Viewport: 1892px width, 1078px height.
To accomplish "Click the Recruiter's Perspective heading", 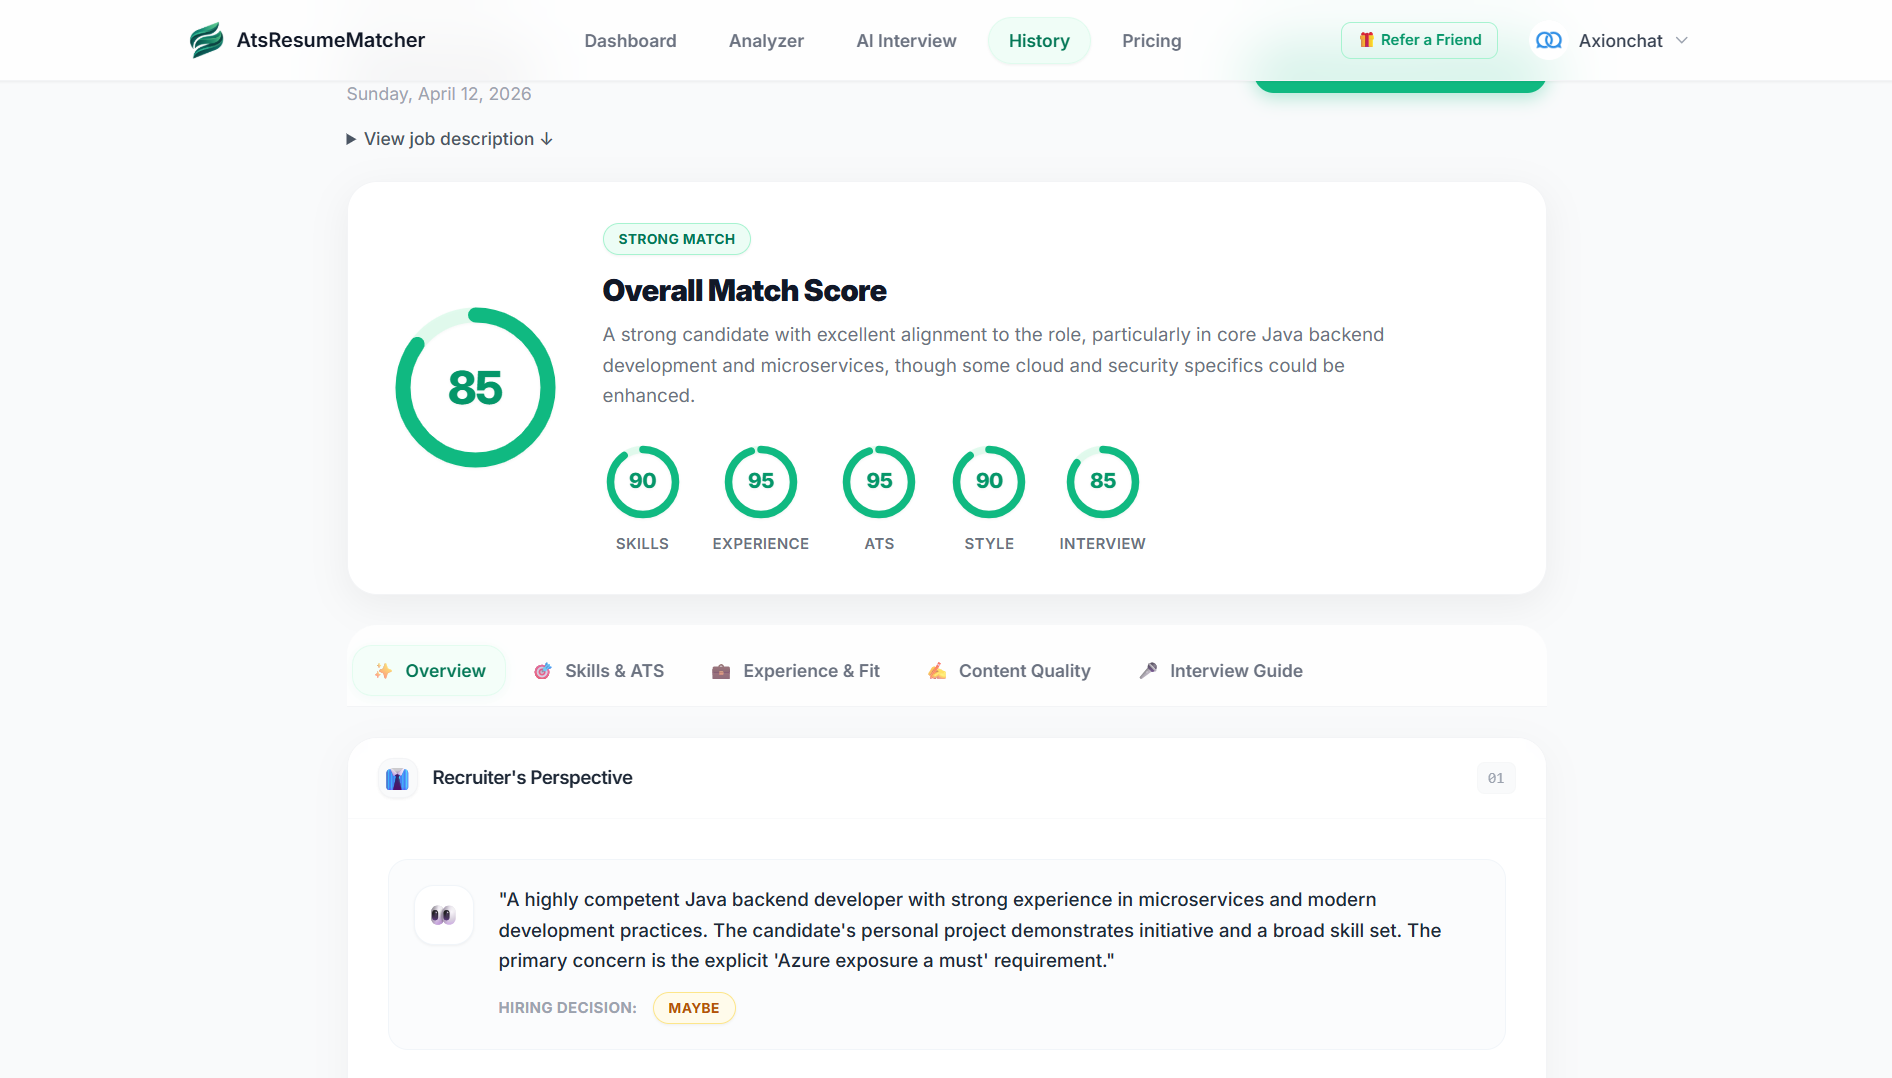I will (x=532, y=778).
